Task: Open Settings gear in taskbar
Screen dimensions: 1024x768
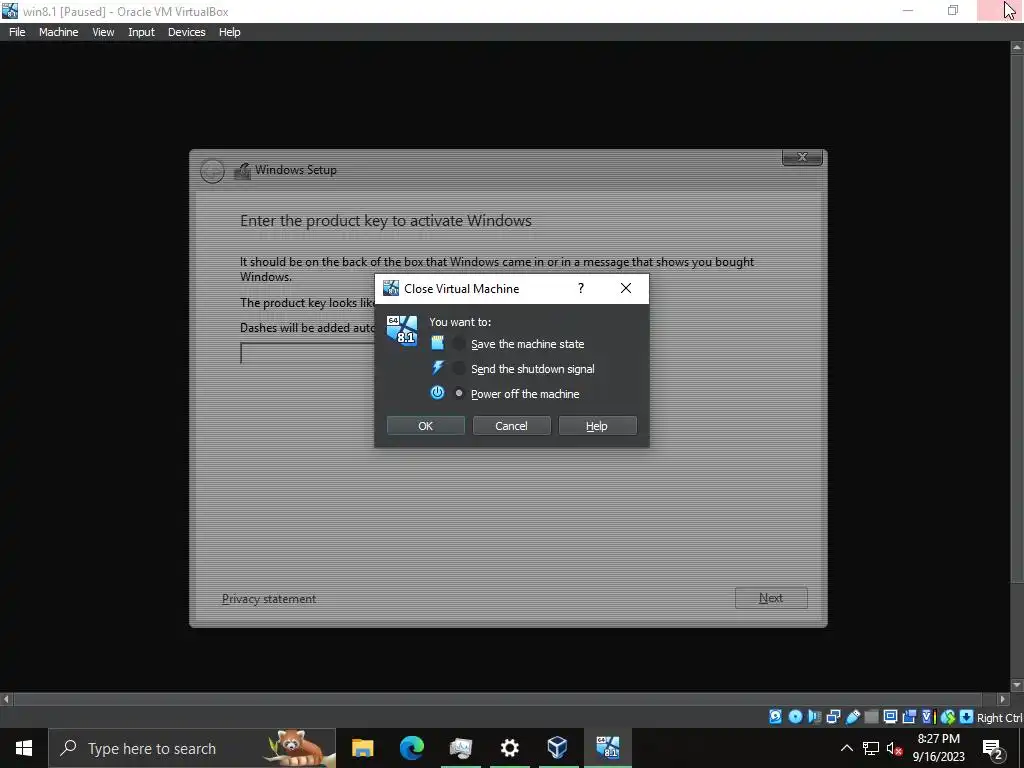Action: click(509, 748)
